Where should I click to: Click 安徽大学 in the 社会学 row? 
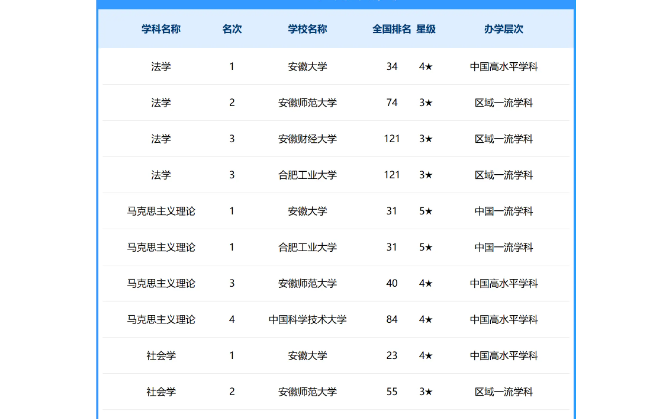(307, 356)
